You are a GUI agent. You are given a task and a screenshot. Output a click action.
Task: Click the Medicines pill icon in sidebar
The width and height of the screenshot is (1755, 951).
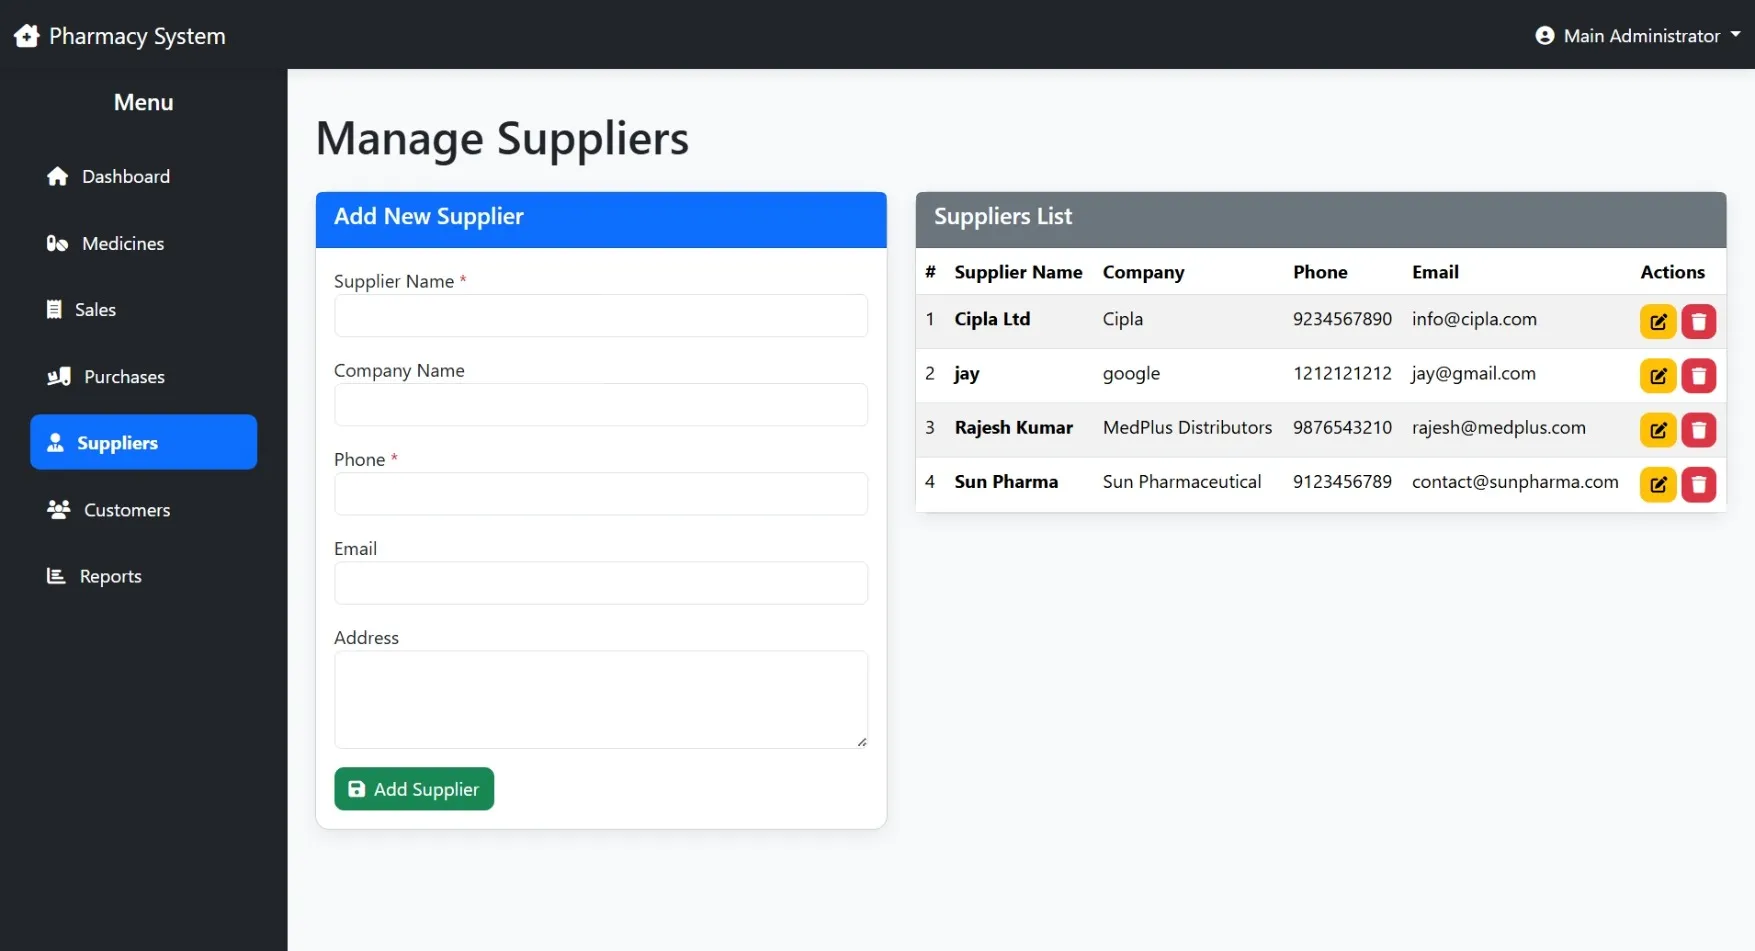pos(57,243)
